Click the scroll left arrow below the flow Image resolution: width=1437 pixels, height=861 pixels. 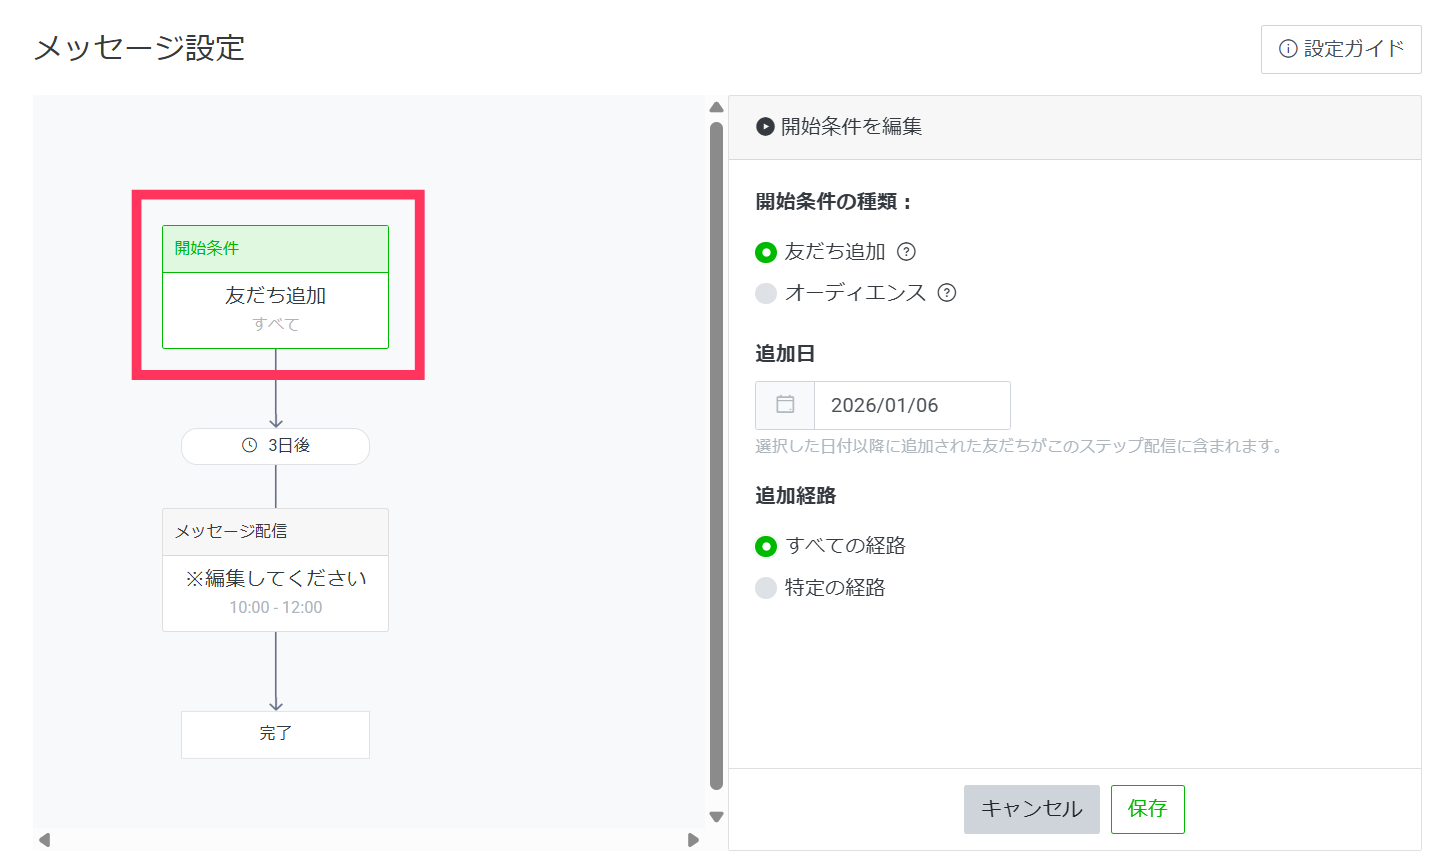[44, 840]
